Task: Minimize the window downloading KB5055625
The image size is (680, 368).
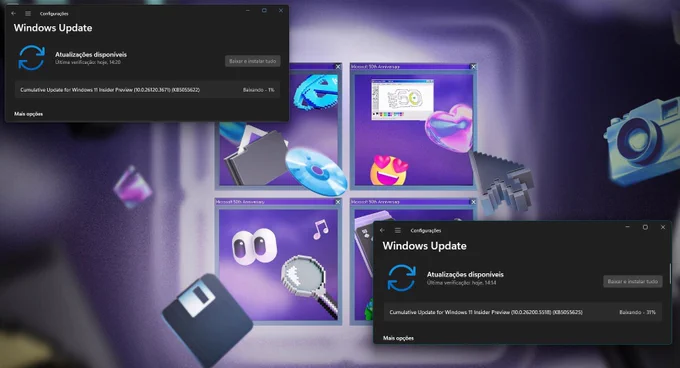Action: [628, 227]
